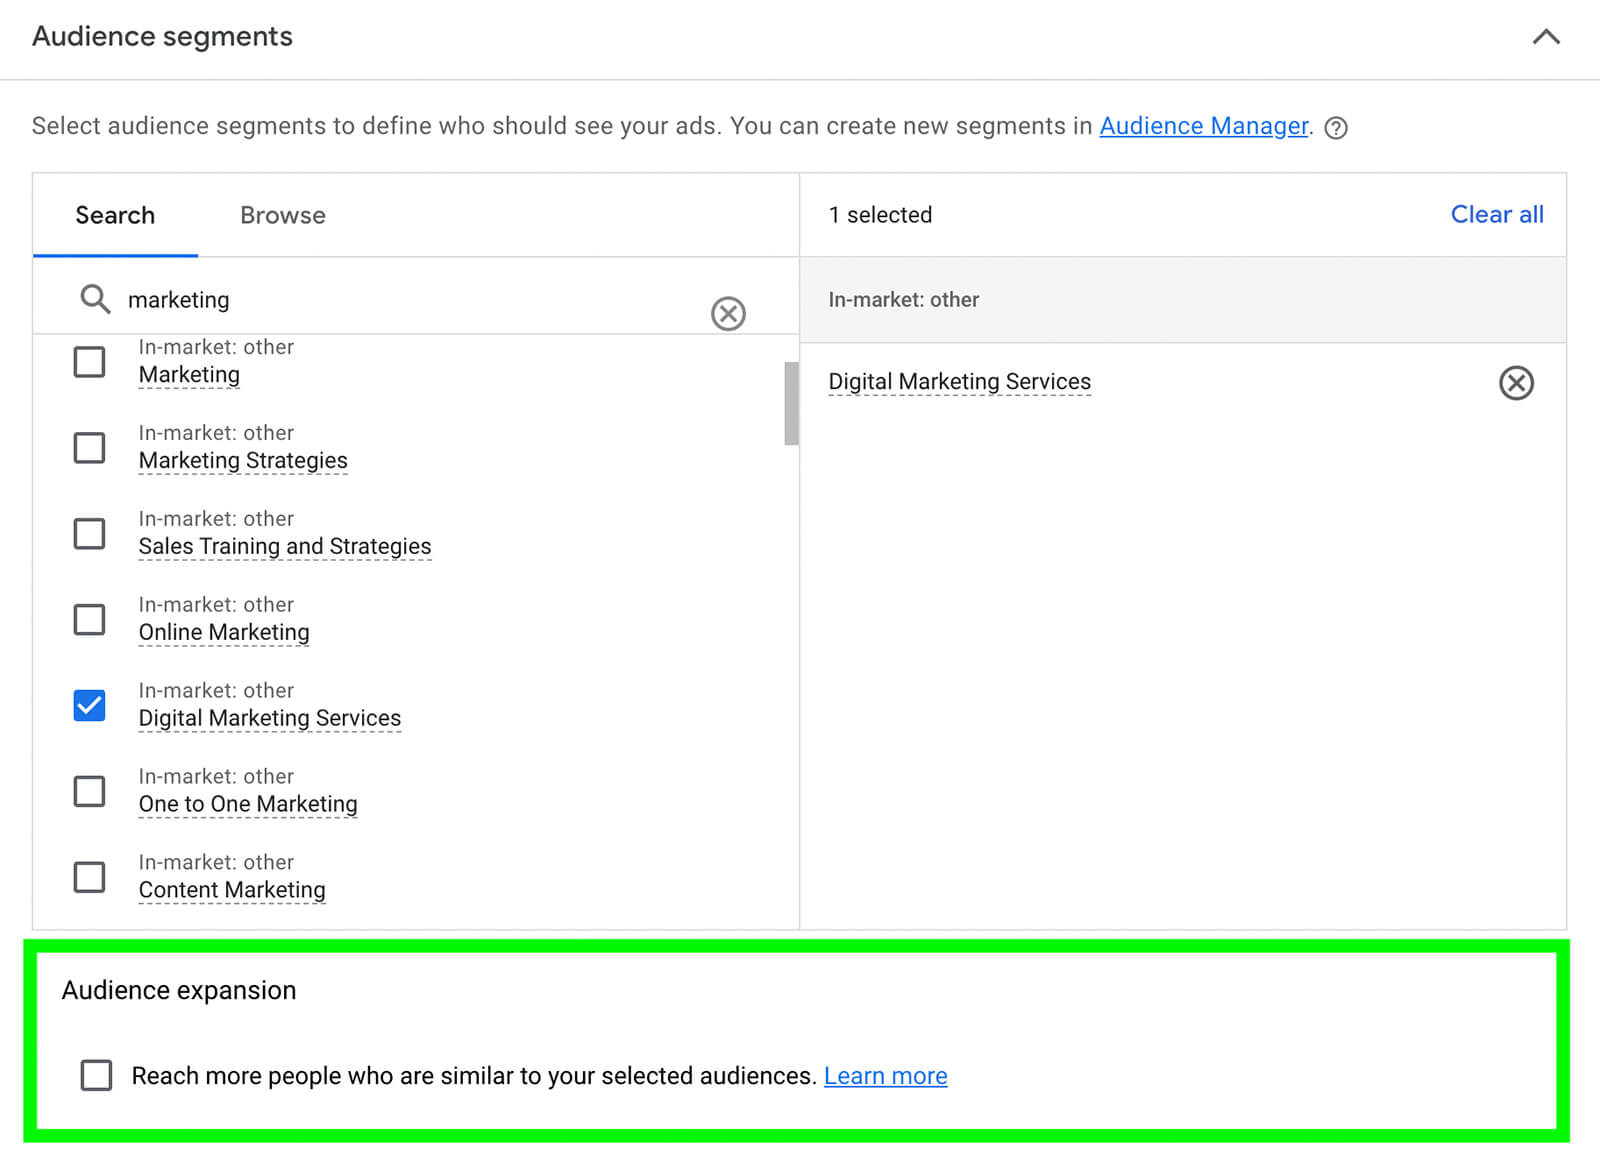Viewport: 1600px width, 1170px height.
Task: Check the Online Marketing checkbox
Action: point(90,619)
